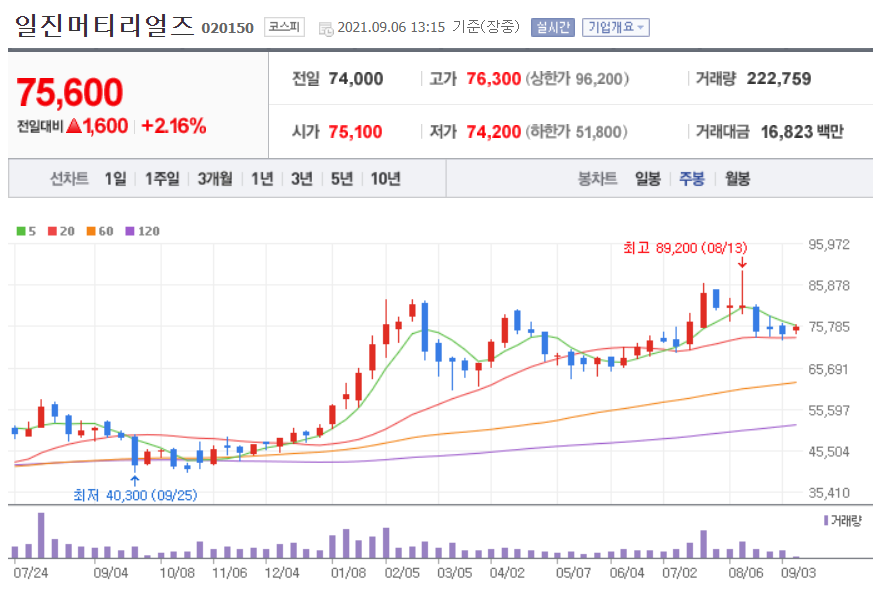Screen dimensions: 873x591
Task: Click the 하한가 51,800 text
Action: point(577,132)
